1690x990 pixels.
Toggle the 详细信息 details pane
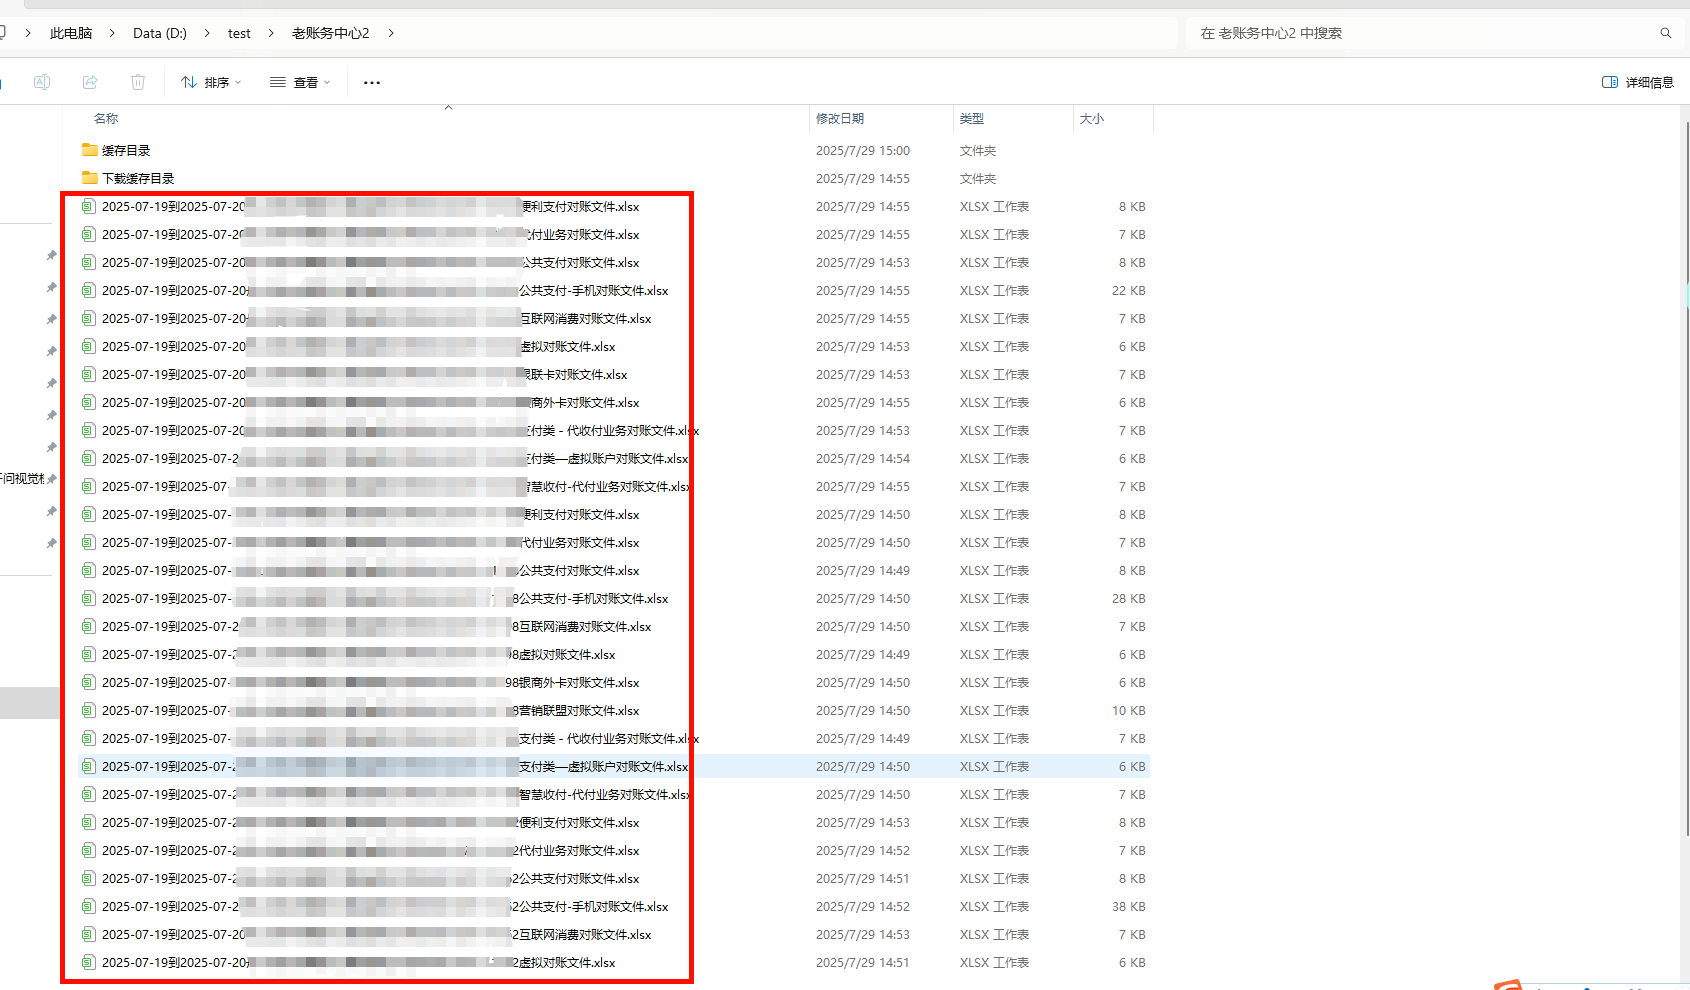pyautogui.click(x=1637, y=82)
